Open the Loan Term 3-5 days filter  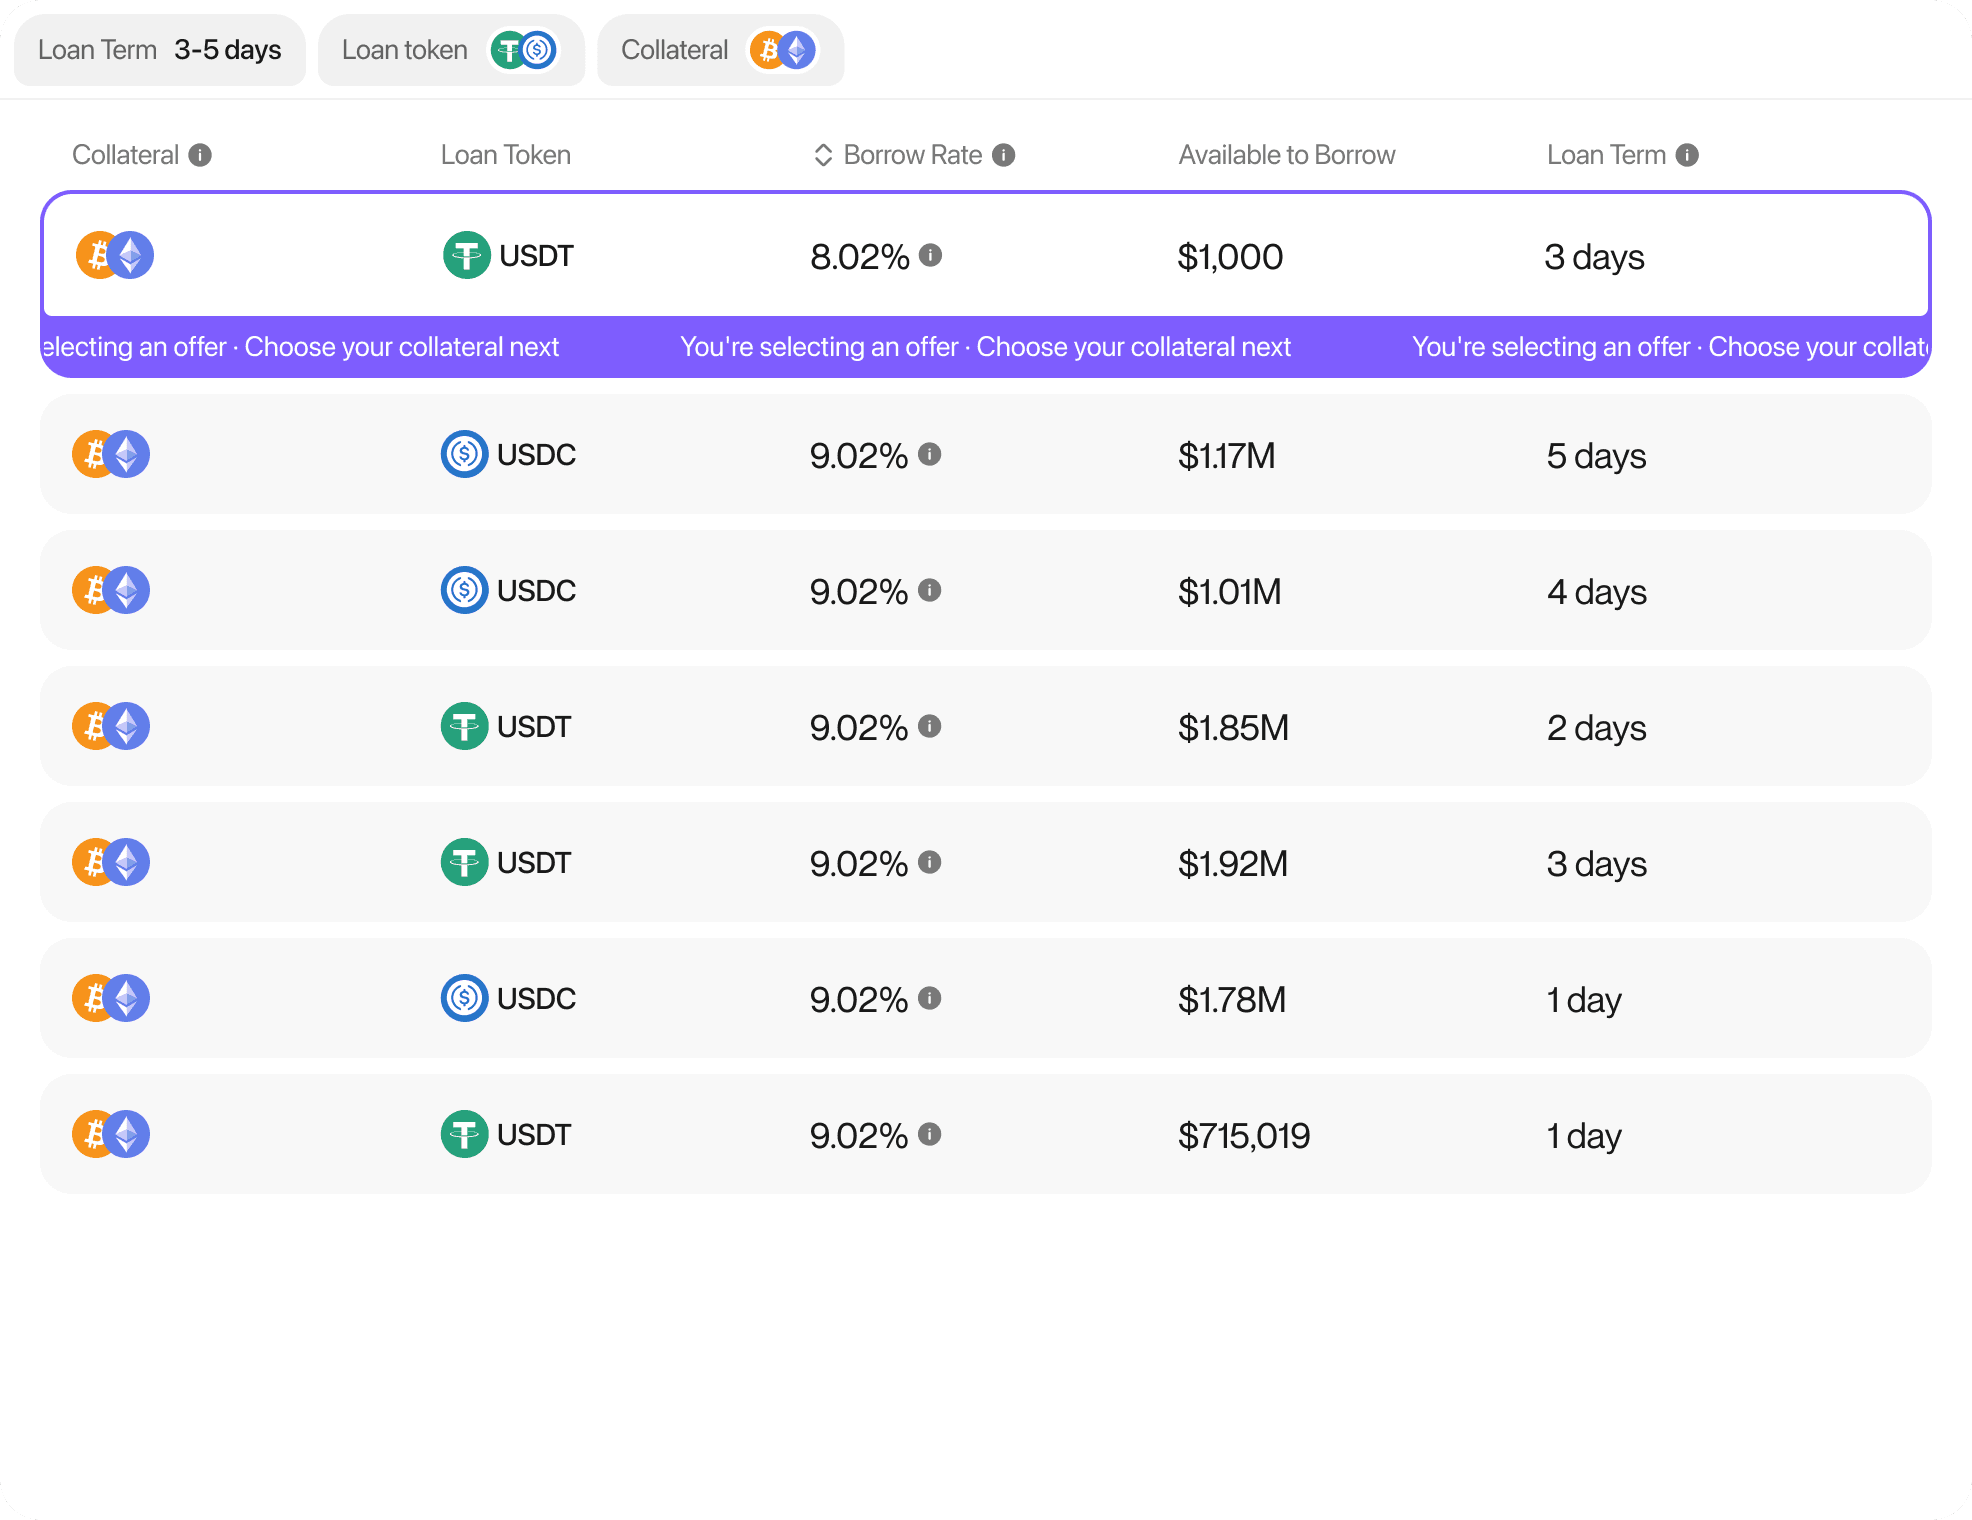[160, 50]
